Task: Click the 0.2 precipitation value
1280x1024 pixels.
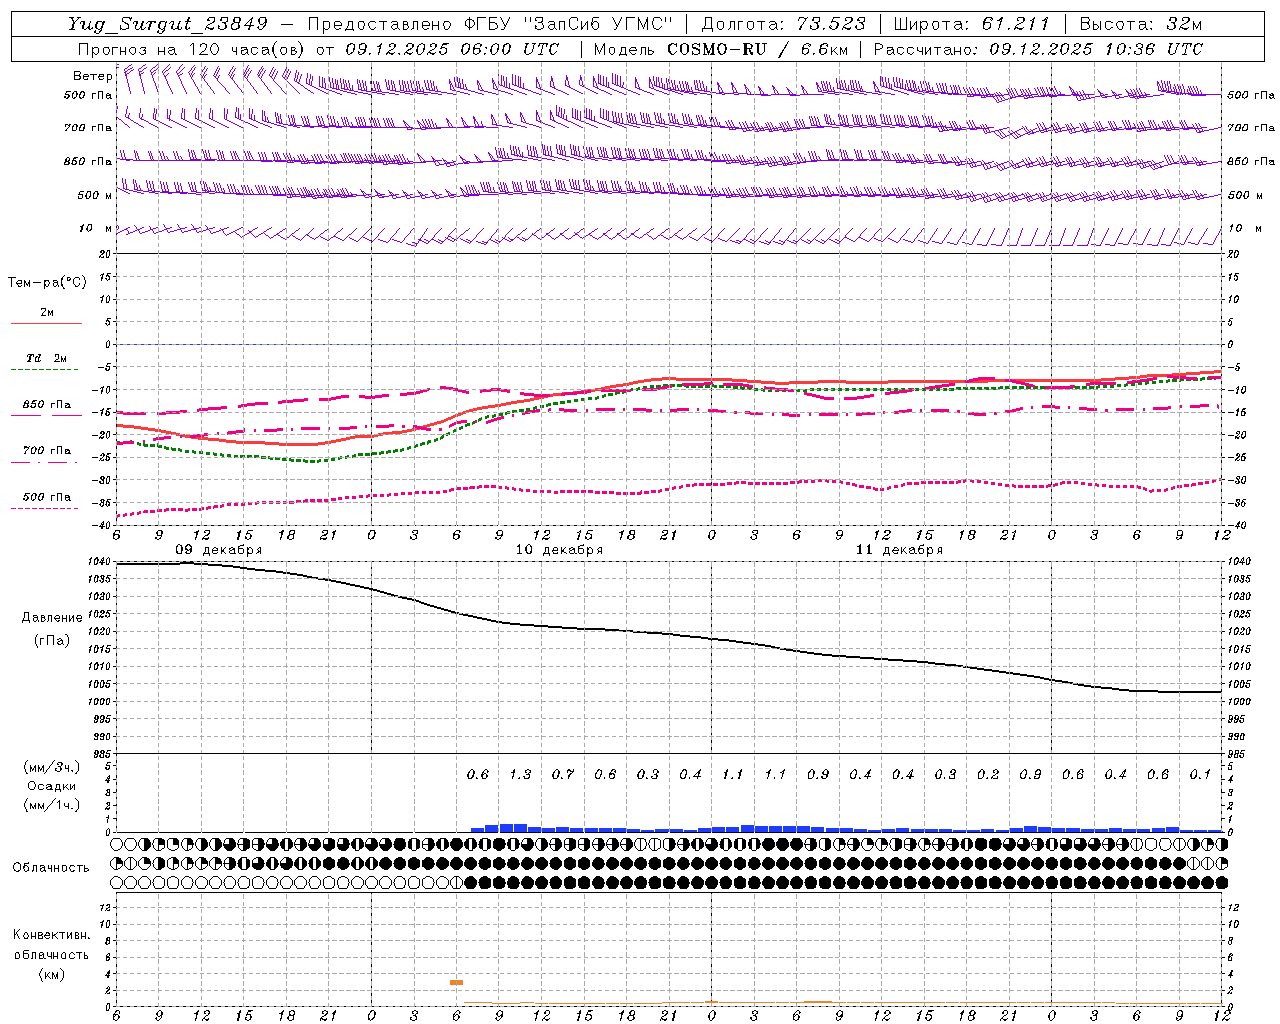Action: pyautogui.click(x=988, y=775)
